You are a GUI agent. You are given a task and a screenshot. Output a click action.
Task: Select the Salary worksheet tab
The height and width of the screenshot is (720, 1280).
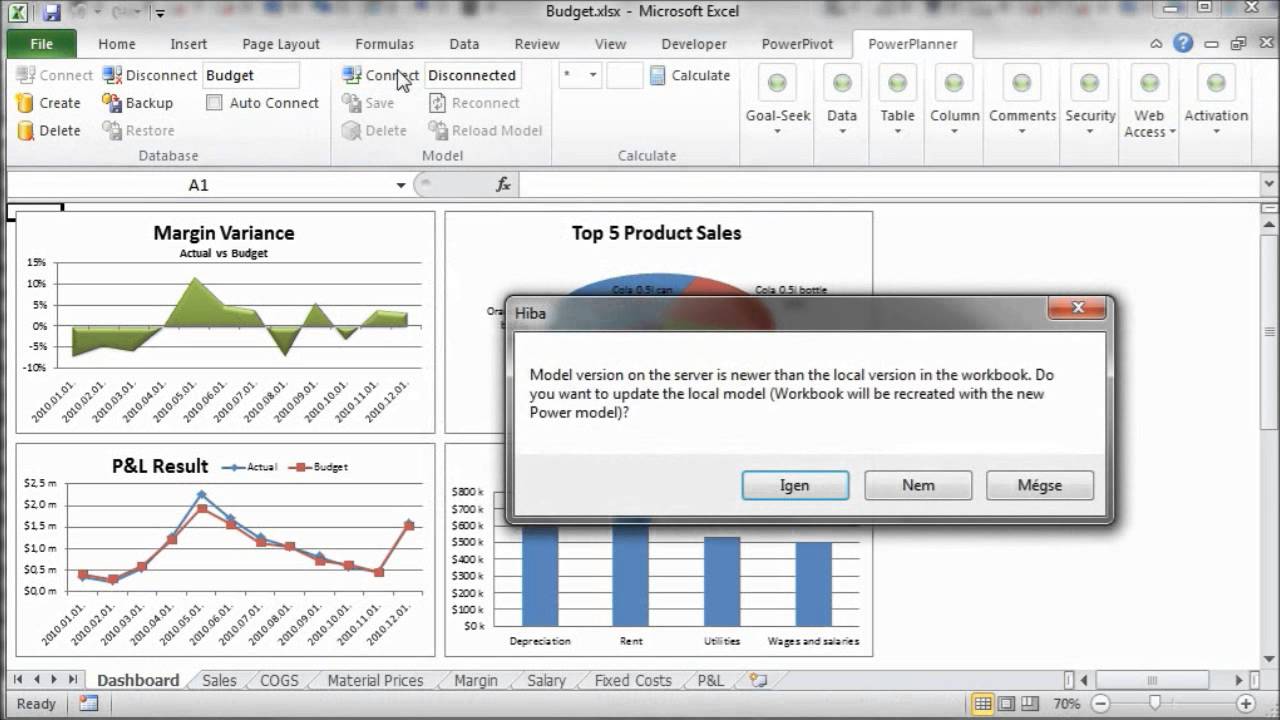[x=546, y=680]
